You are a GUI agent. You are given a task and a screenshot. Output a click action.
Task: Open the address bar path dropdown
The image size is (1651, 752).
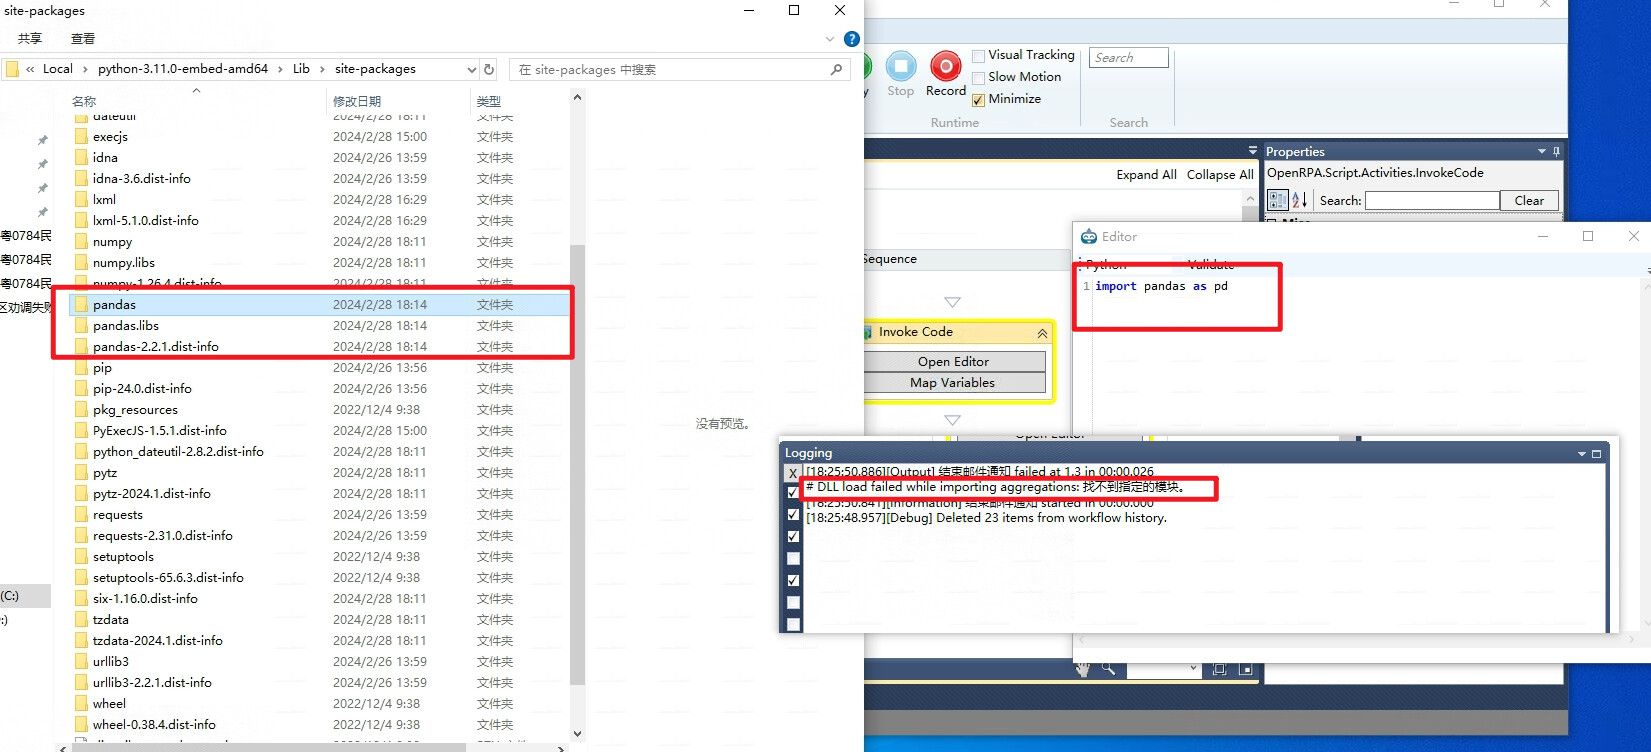[471, 69]
